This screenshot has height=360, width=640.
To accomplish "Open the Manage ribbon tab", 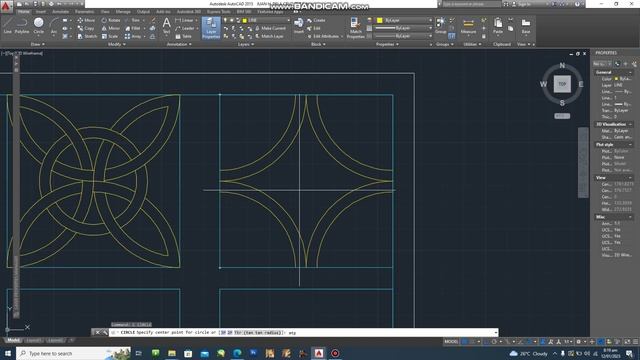I will point(123,12).
